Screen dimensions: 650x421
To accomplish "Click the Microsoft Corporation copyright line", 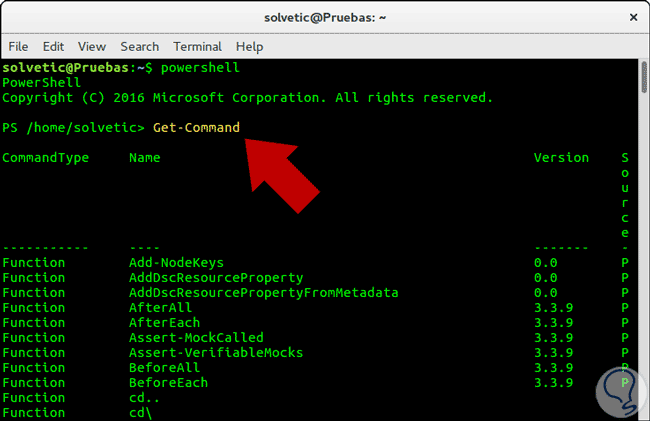I will pyautogui.click(x=248, y=97).
